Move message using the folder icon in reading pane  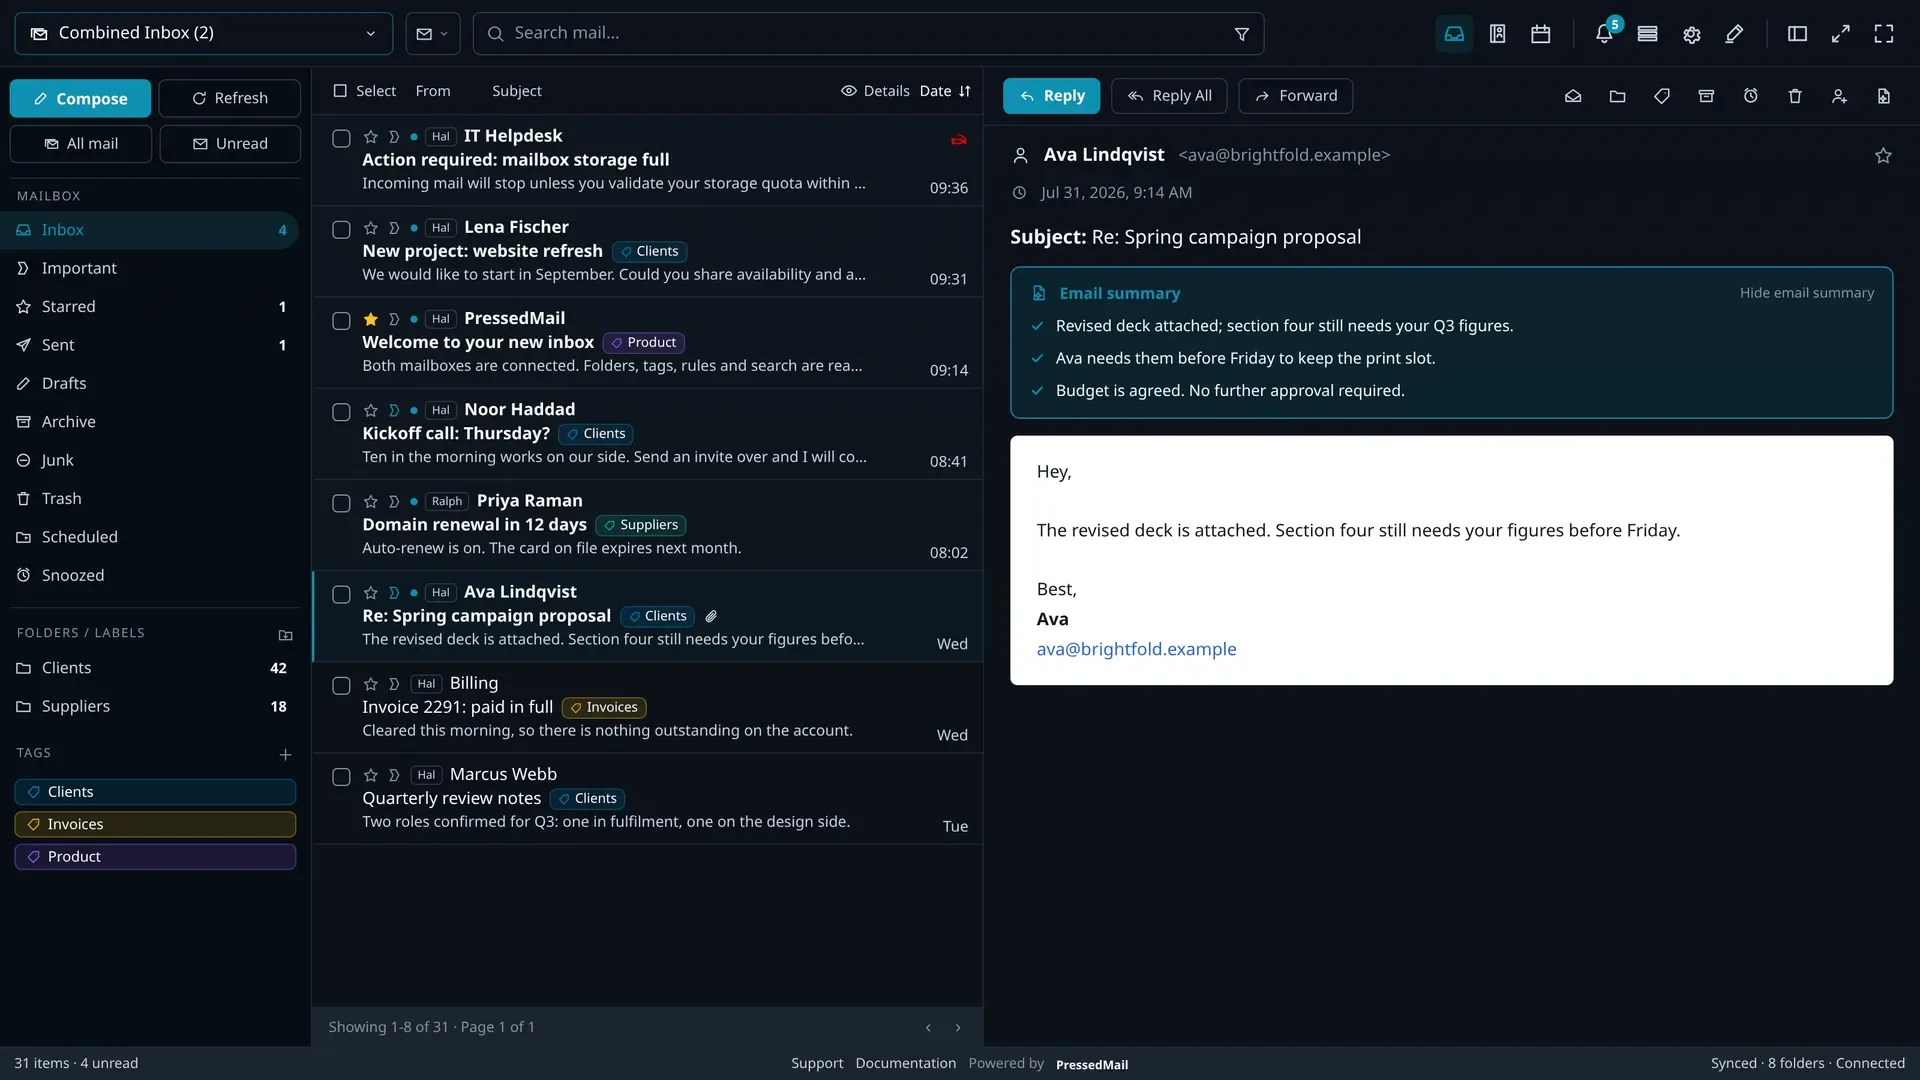[x=1617, y=96]
